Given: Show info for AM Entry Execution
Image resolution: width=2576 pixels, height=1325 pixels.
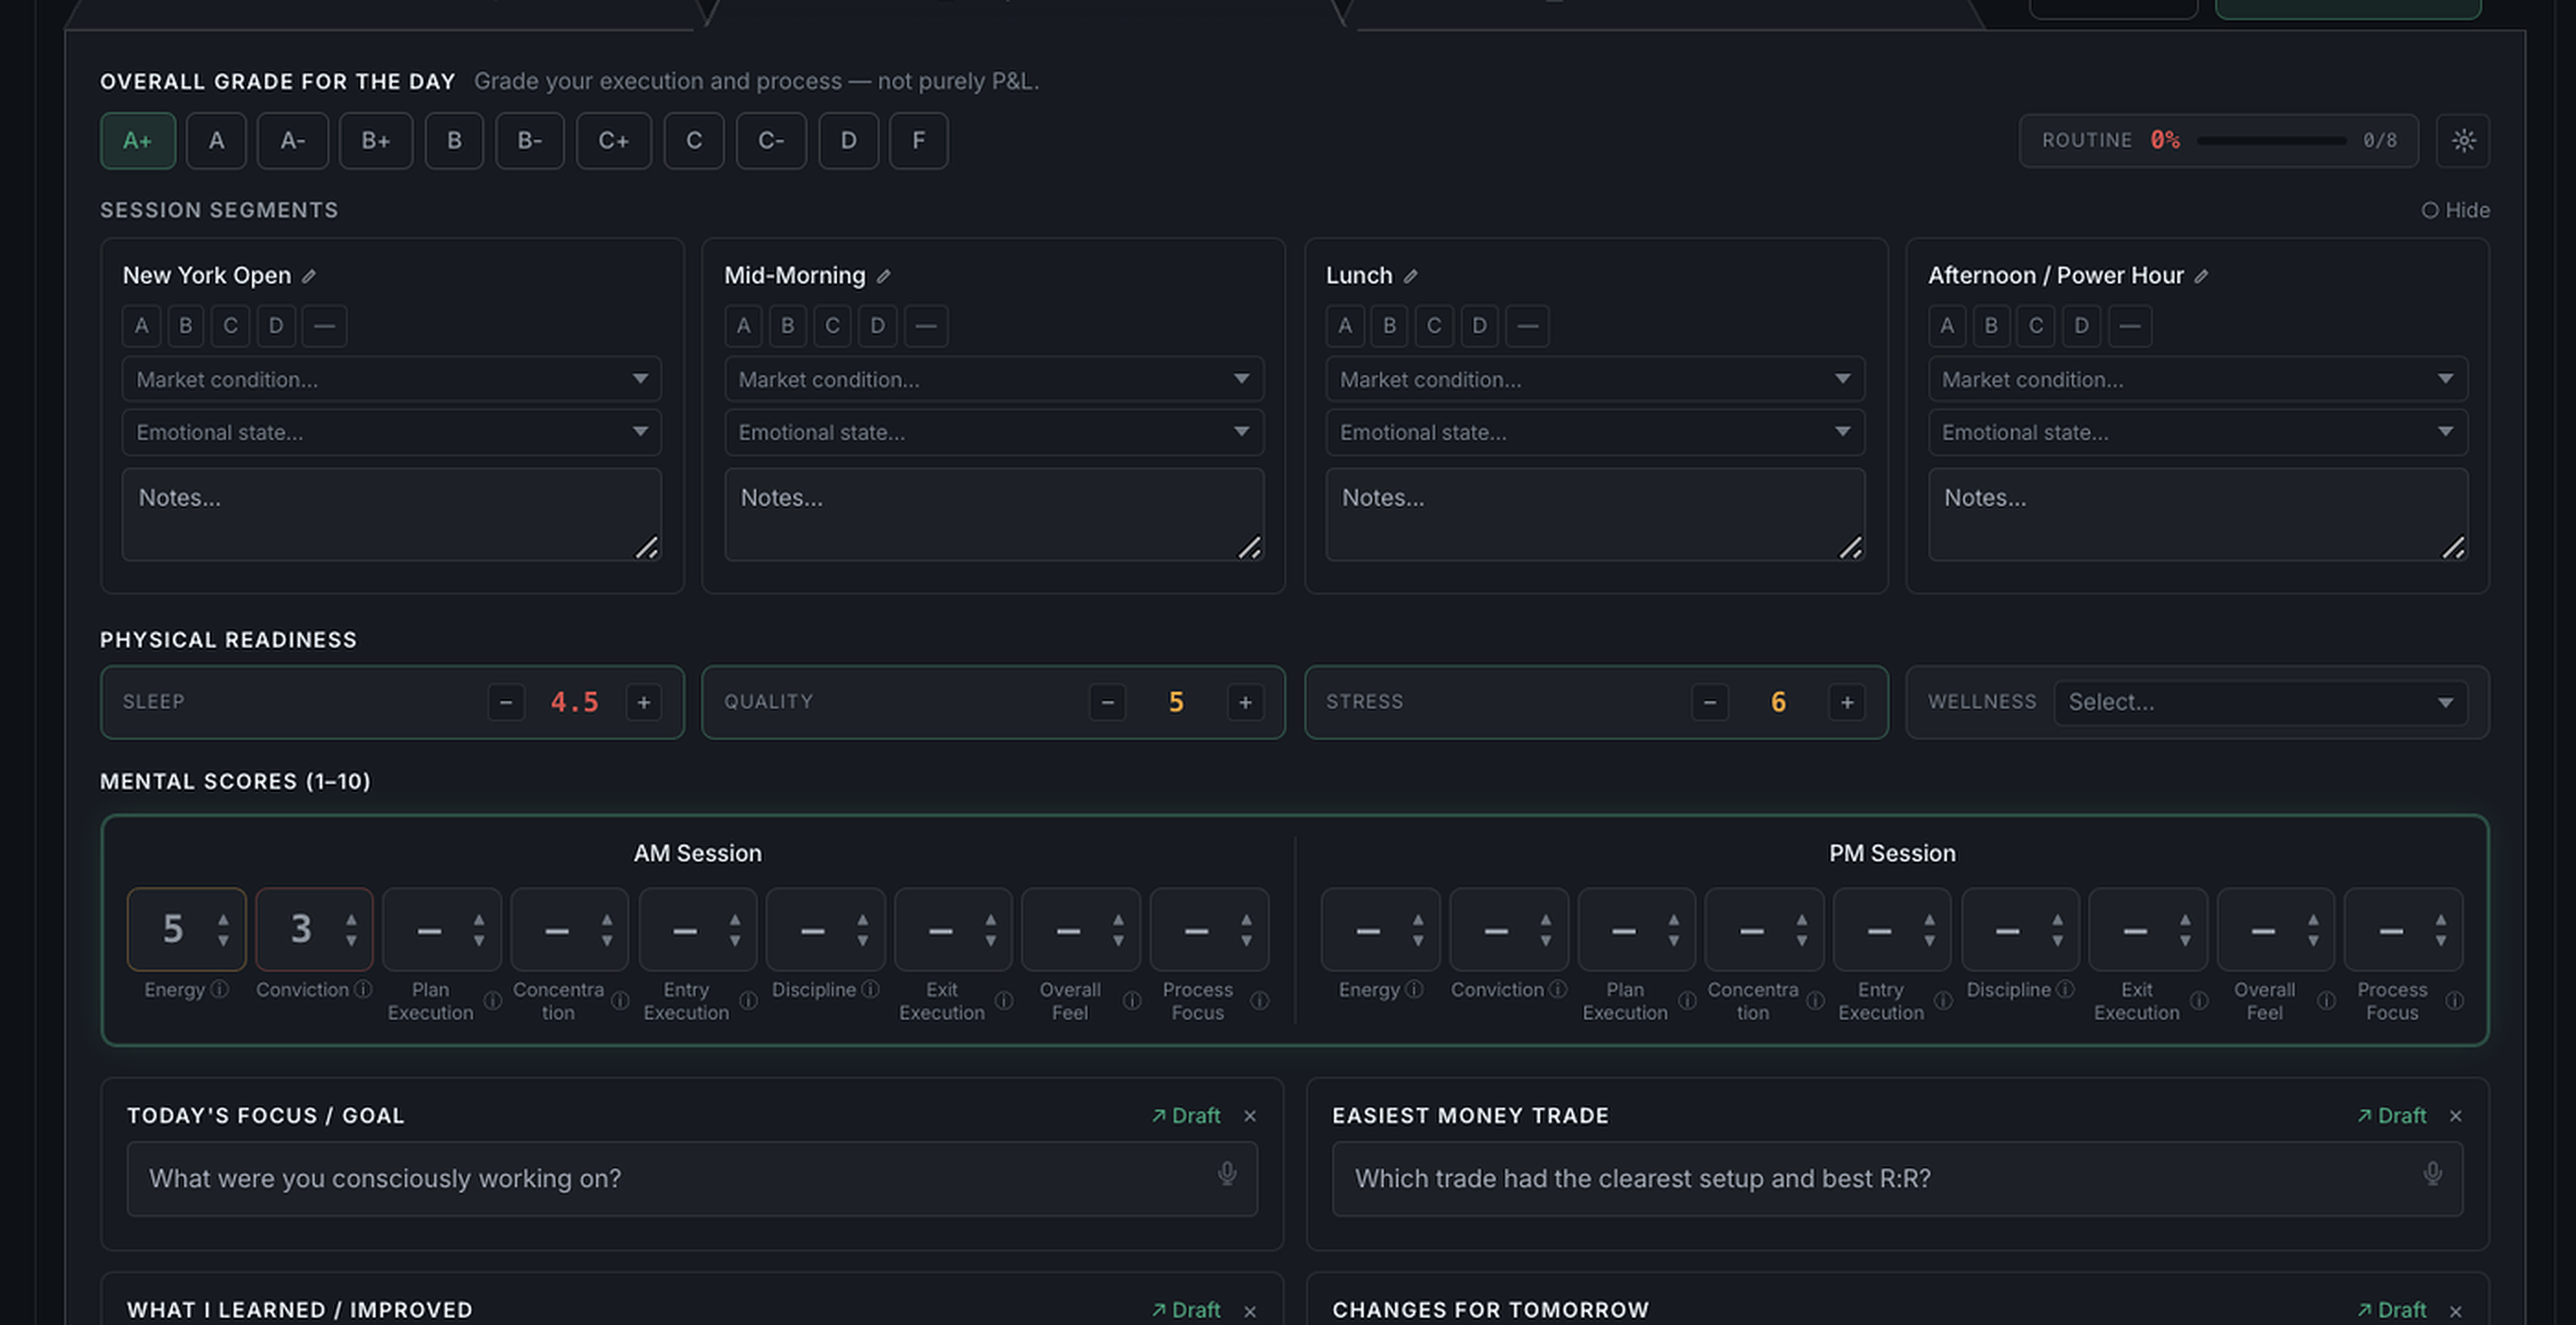Looking at the screenshot, I should pyautogui.click(x=748, y=1001).
